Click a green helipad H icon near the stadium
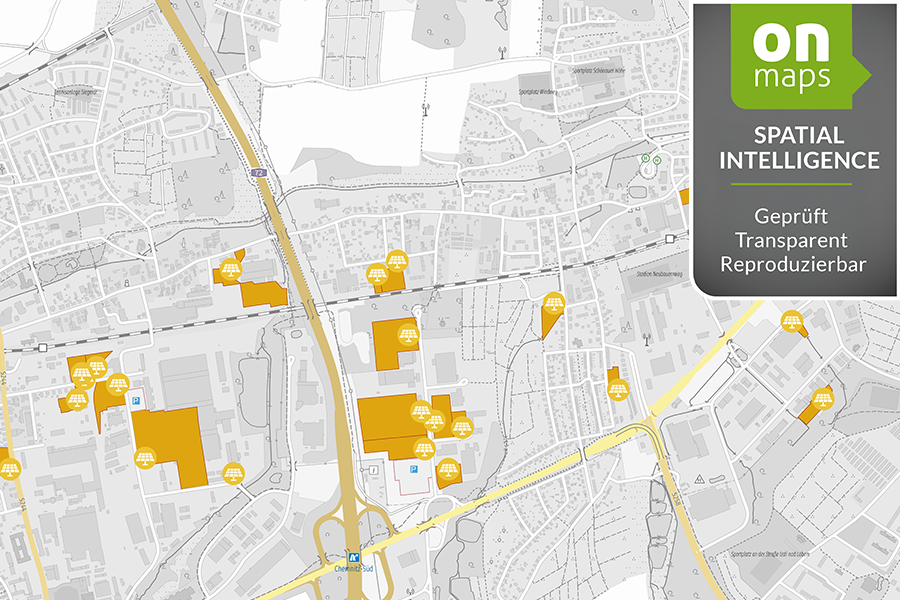This screenshot has width=900, height=600. (645, 158)
